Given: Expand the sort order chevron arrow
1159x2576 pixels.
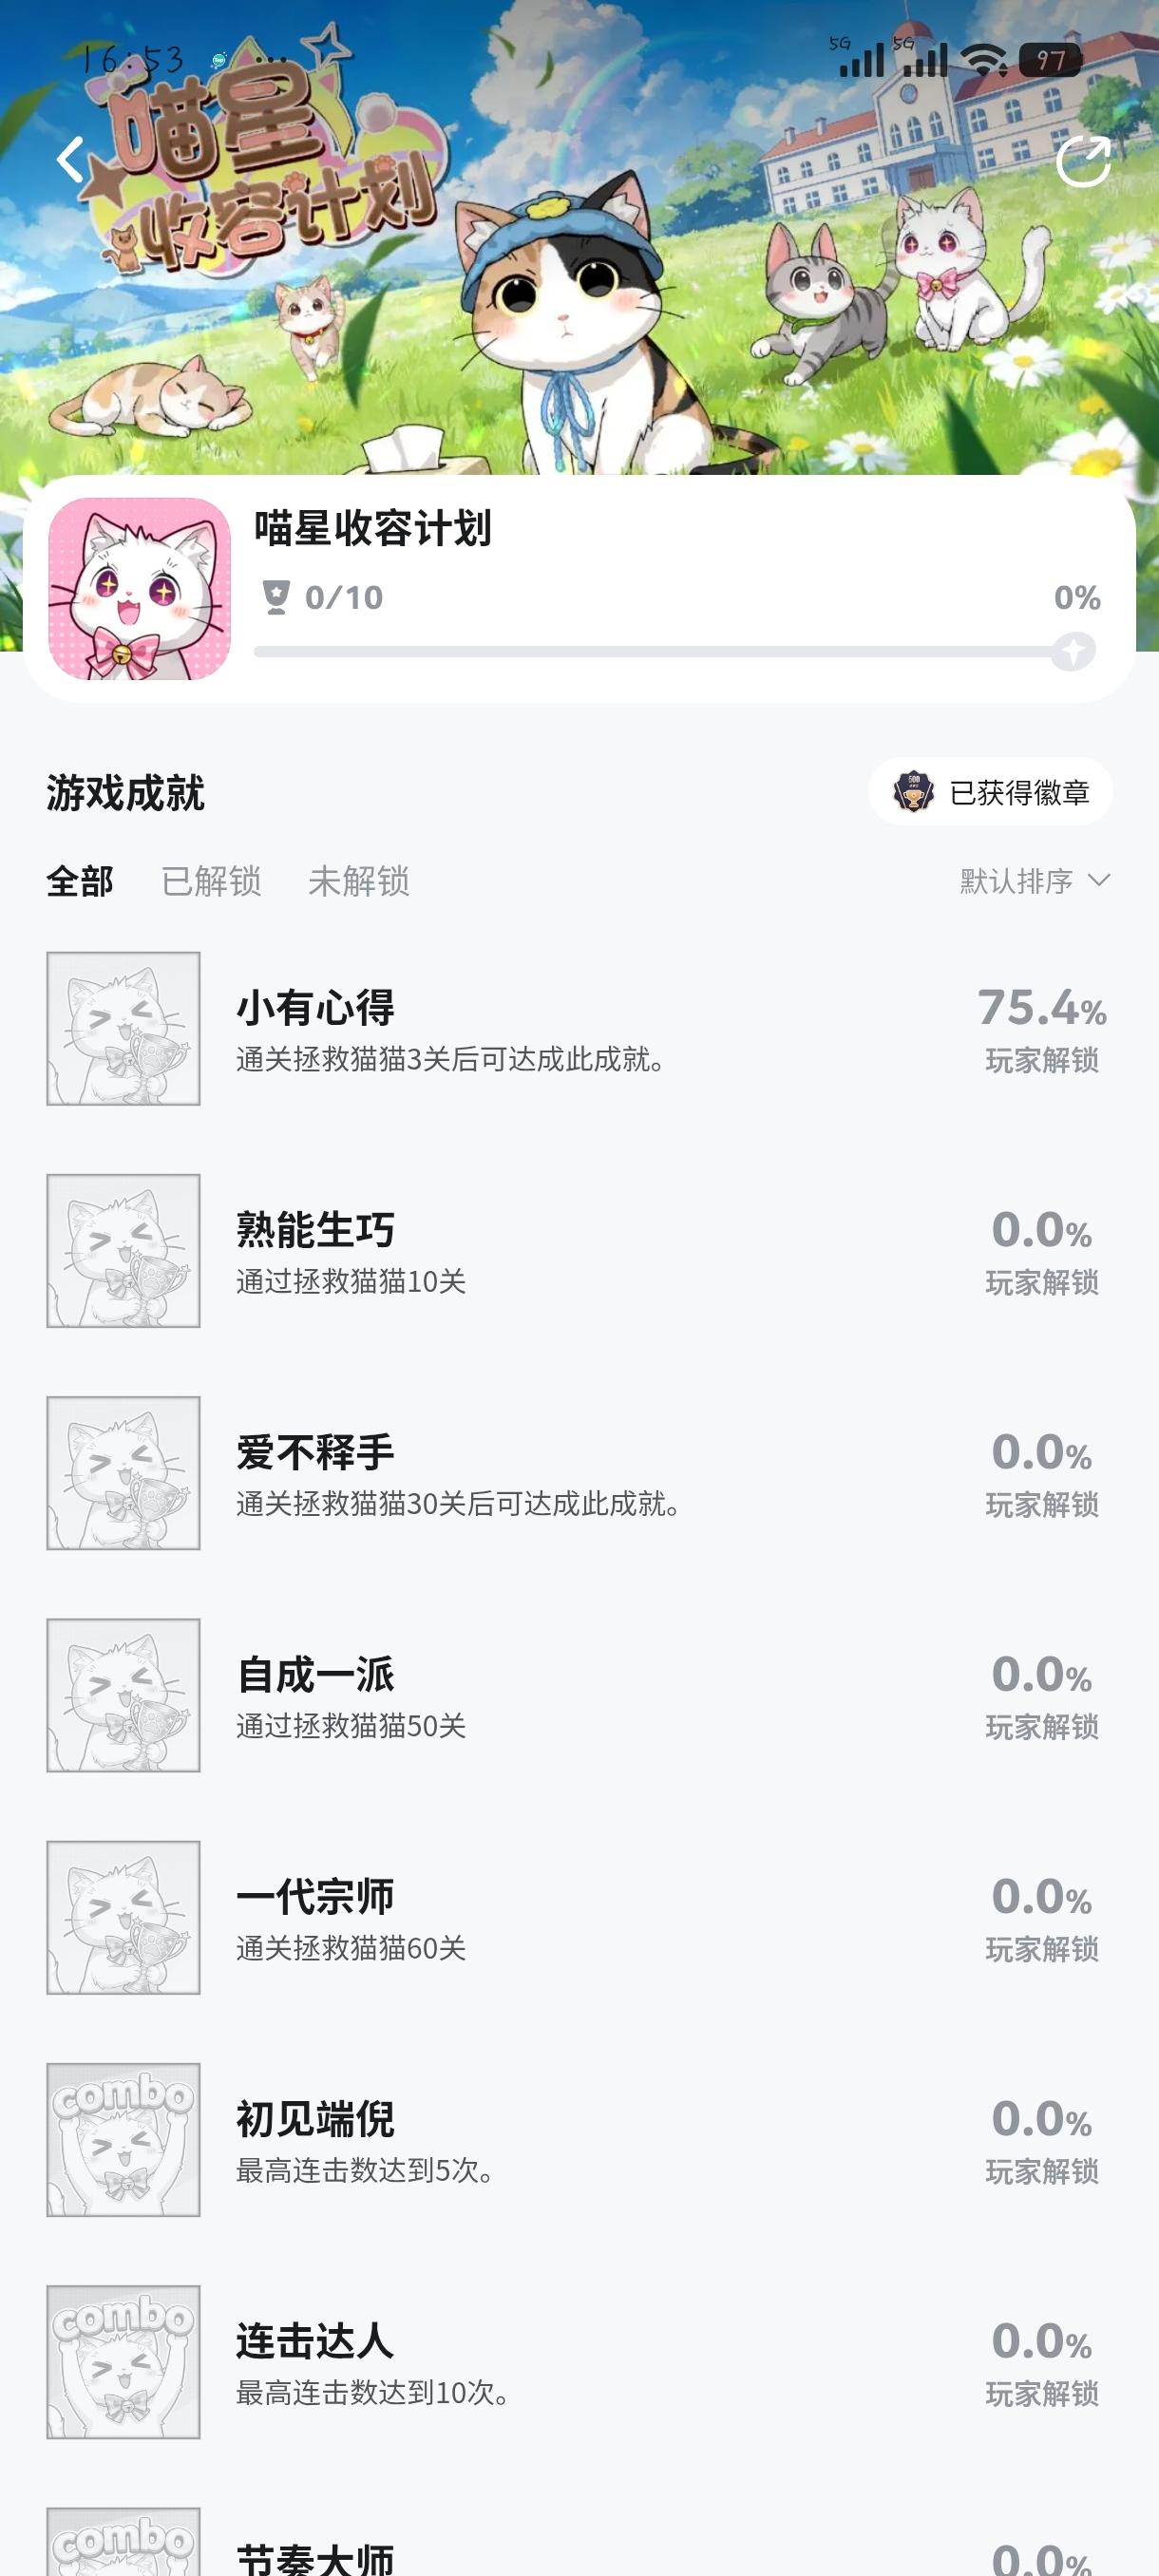Looking at the screenshot, I should click(1099, 880).
